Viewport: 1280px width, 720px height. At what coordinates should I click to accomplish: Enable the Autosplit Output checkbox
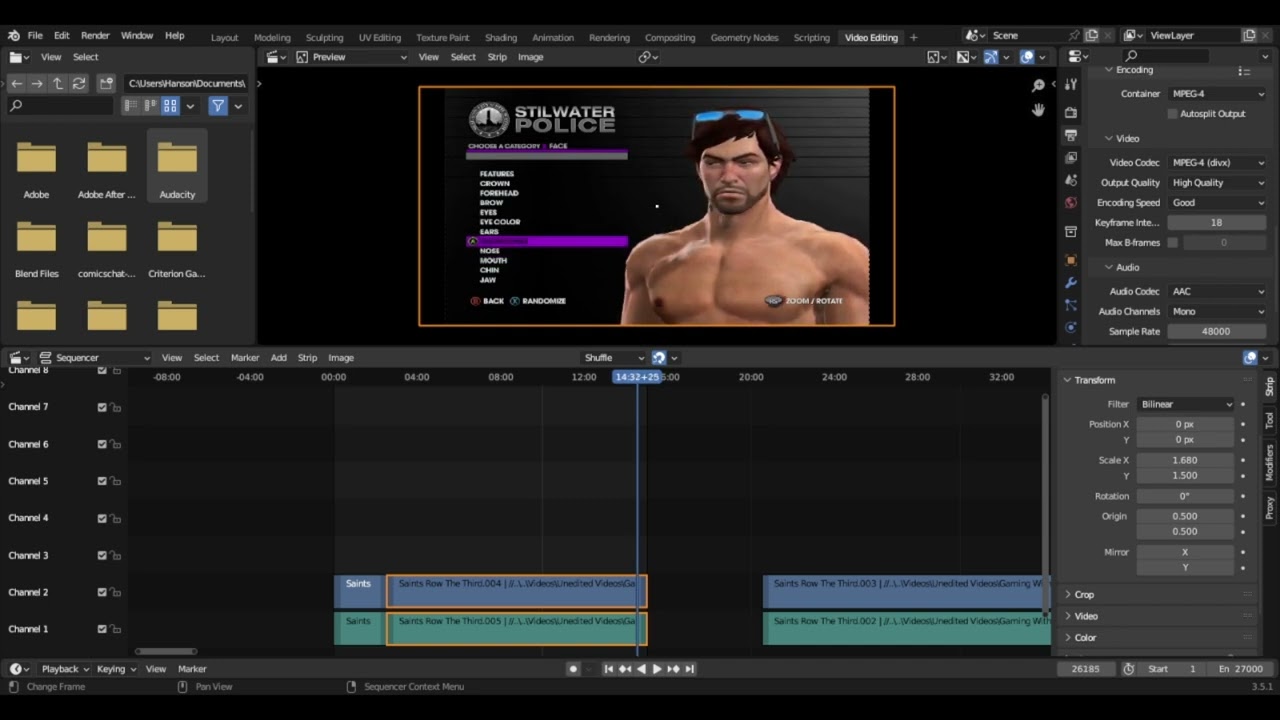click(x=1173, y=114)
